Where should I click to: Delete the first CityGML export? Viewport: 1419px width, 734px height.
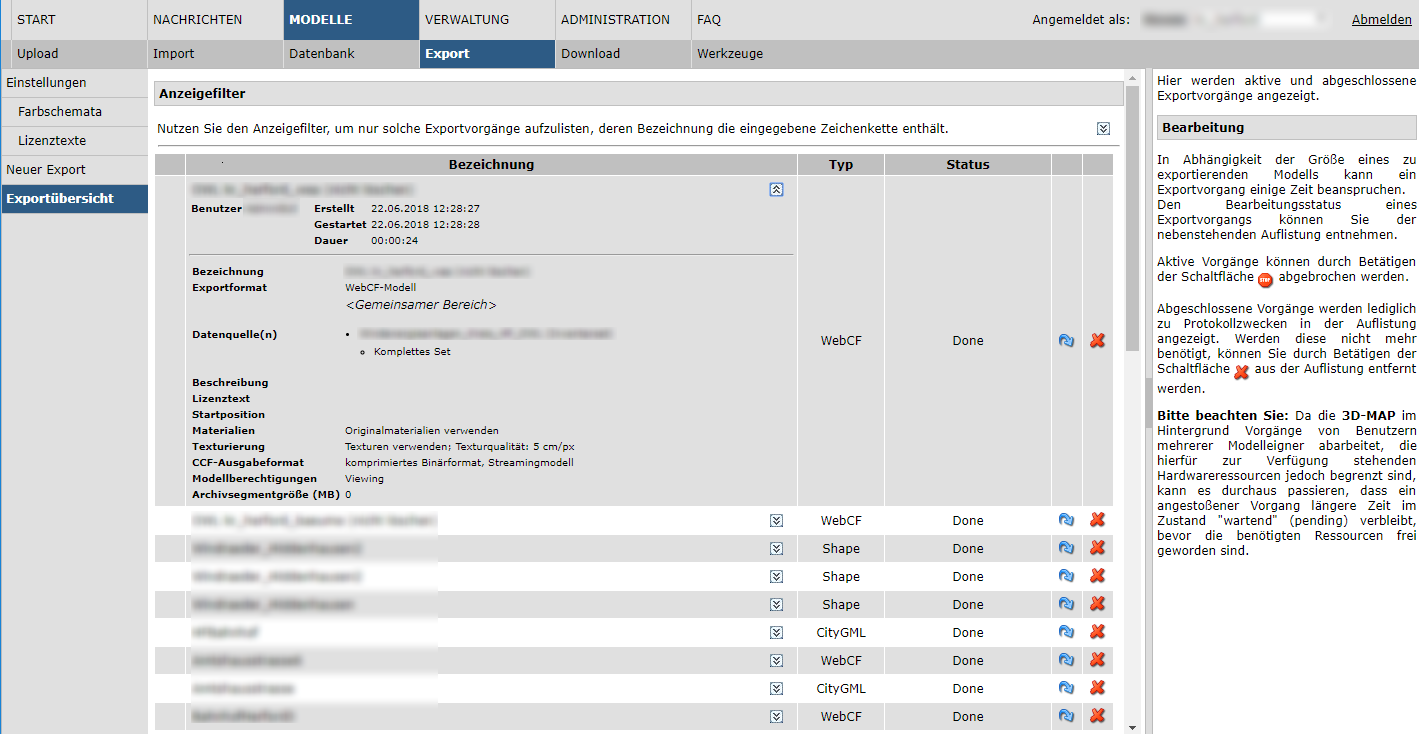[x=1097, y=632]
